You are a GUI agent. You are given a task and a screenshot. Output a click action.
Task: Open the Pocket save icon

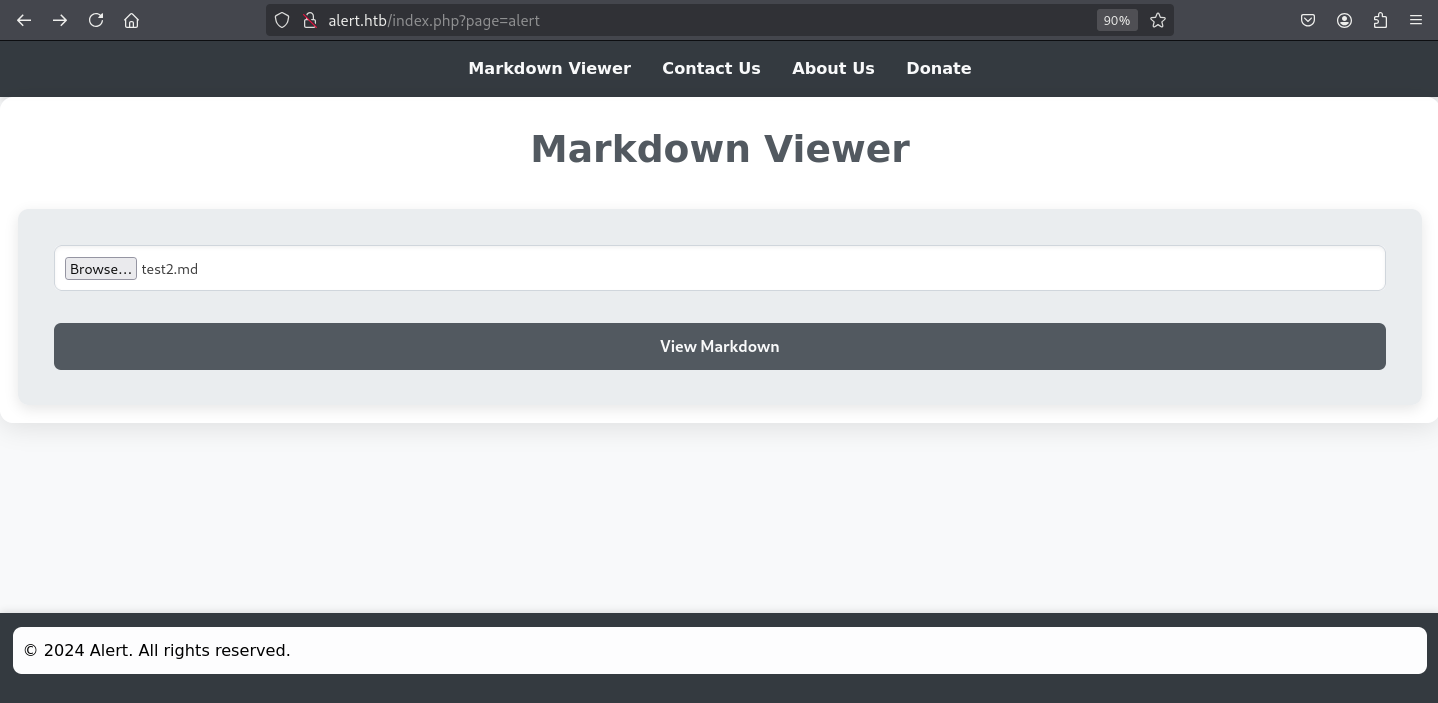pos(1308,20)
